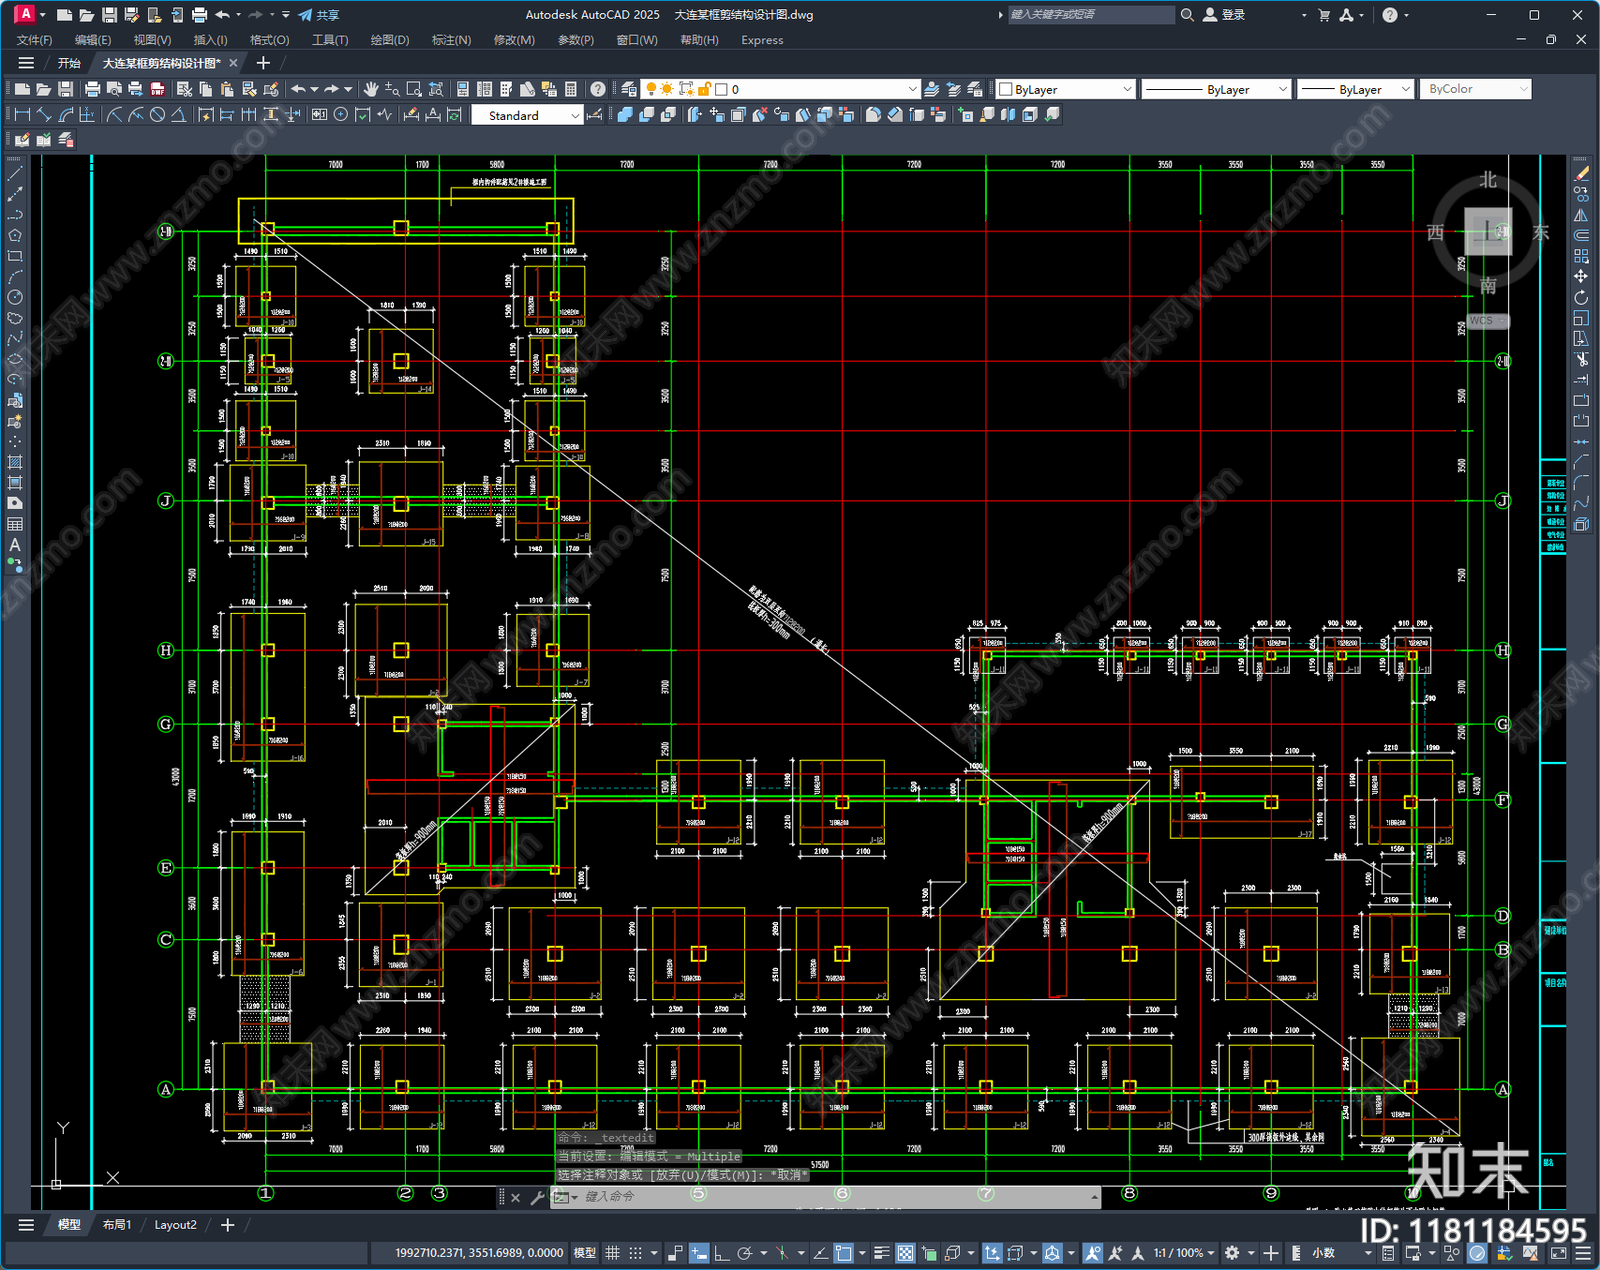Open Layer Properties Manager icon
The width and height of the screenshot is (1600, 1270).
629,89
